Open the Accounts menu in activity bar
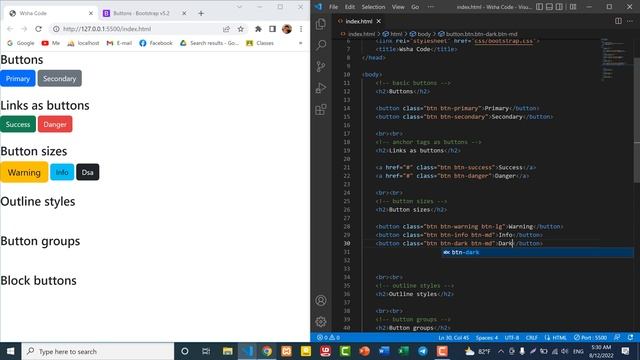640x360 pixels. pyautogui.click(x=321, y=300)
